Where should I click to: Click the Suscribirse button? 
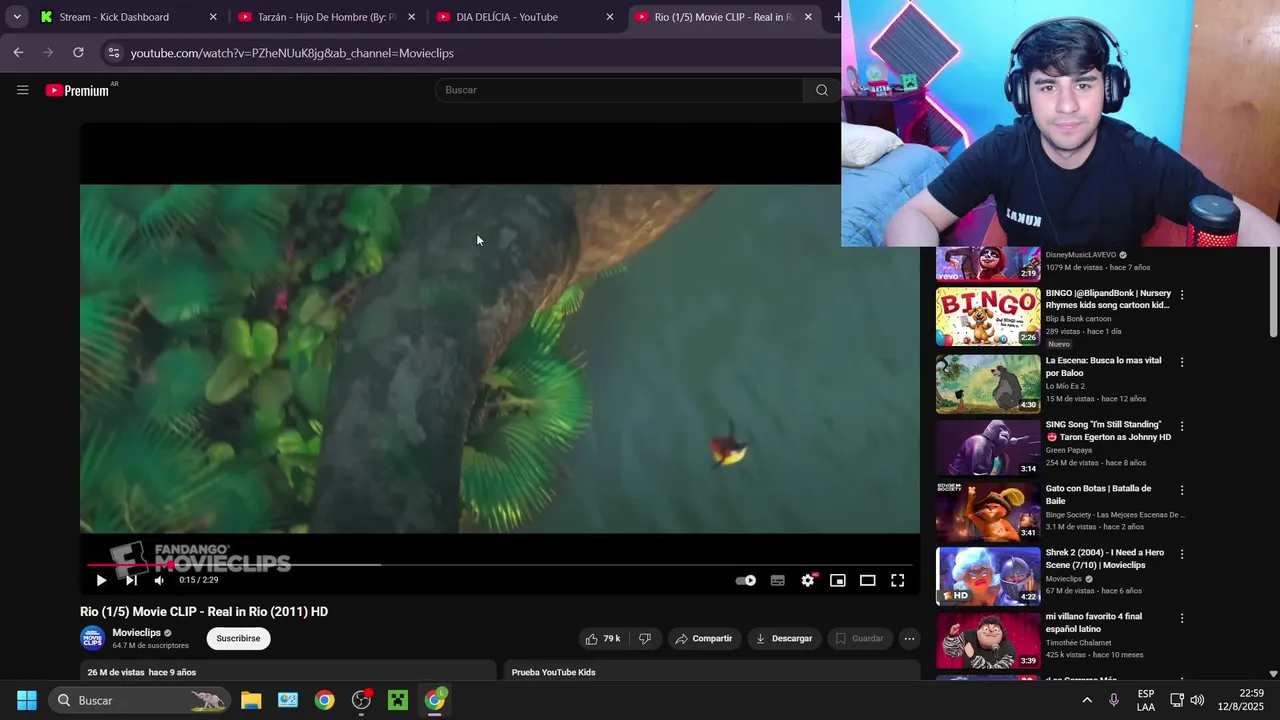tap(238, 638)
